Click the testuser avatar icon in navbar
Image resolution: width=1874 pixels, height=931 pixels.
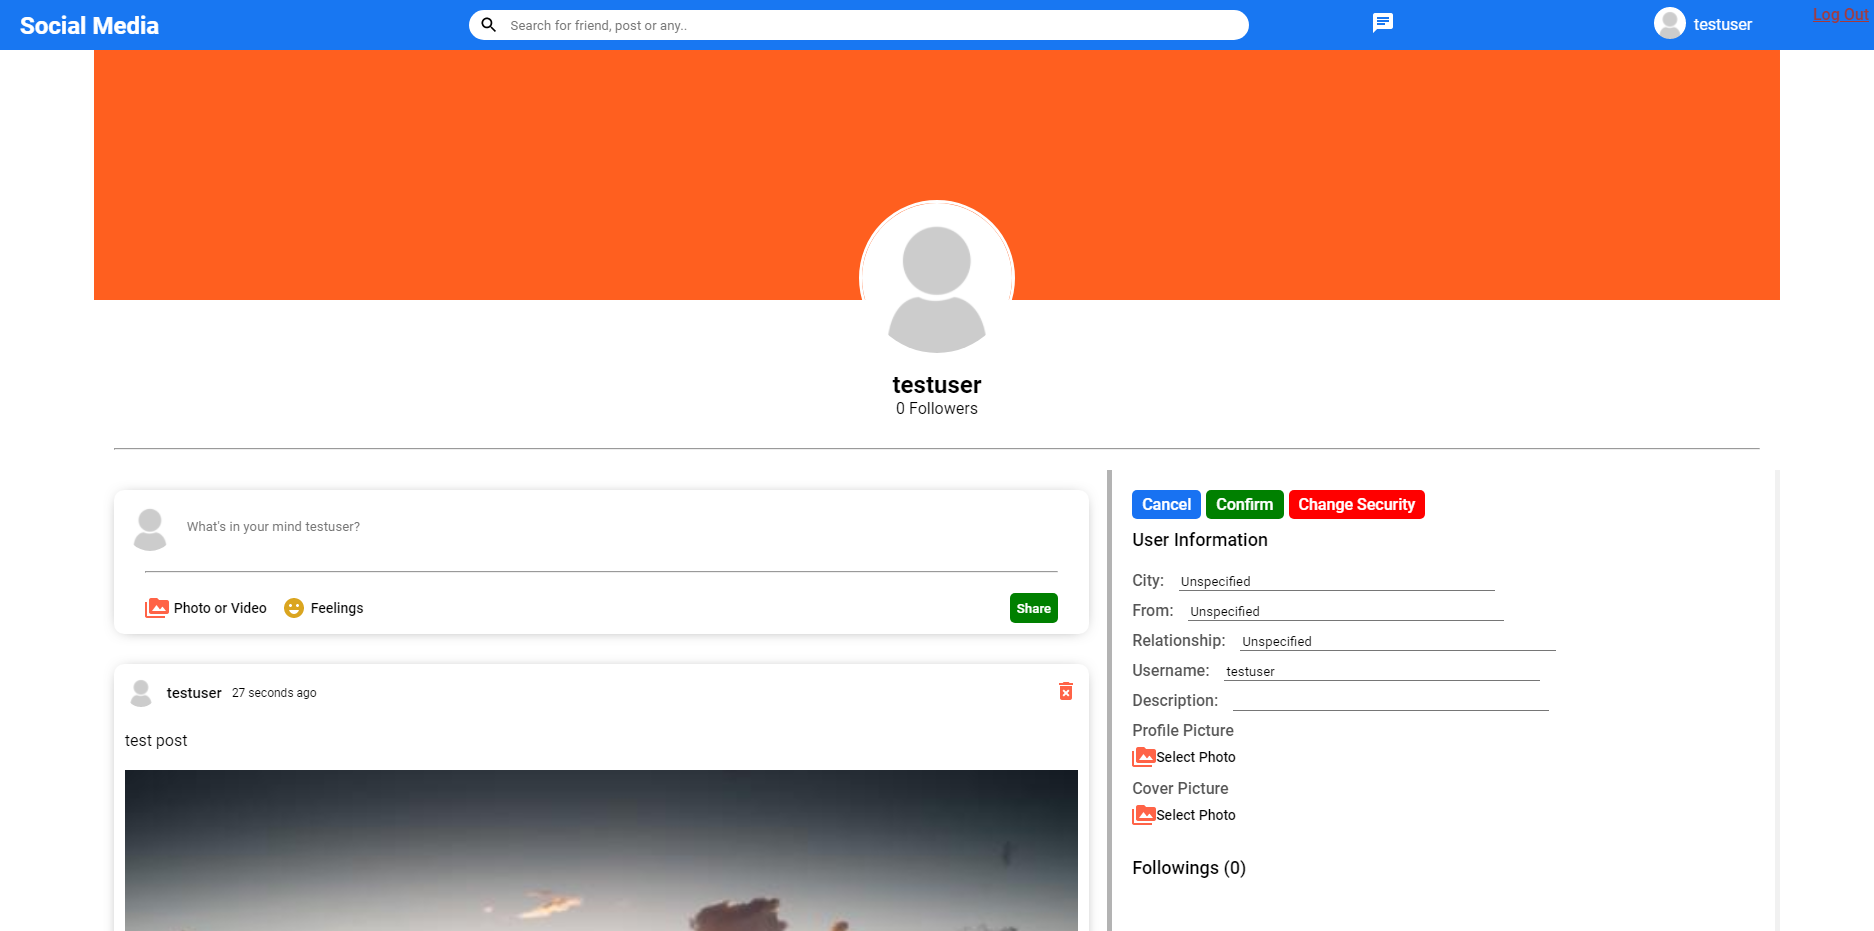pos(1668,23)
